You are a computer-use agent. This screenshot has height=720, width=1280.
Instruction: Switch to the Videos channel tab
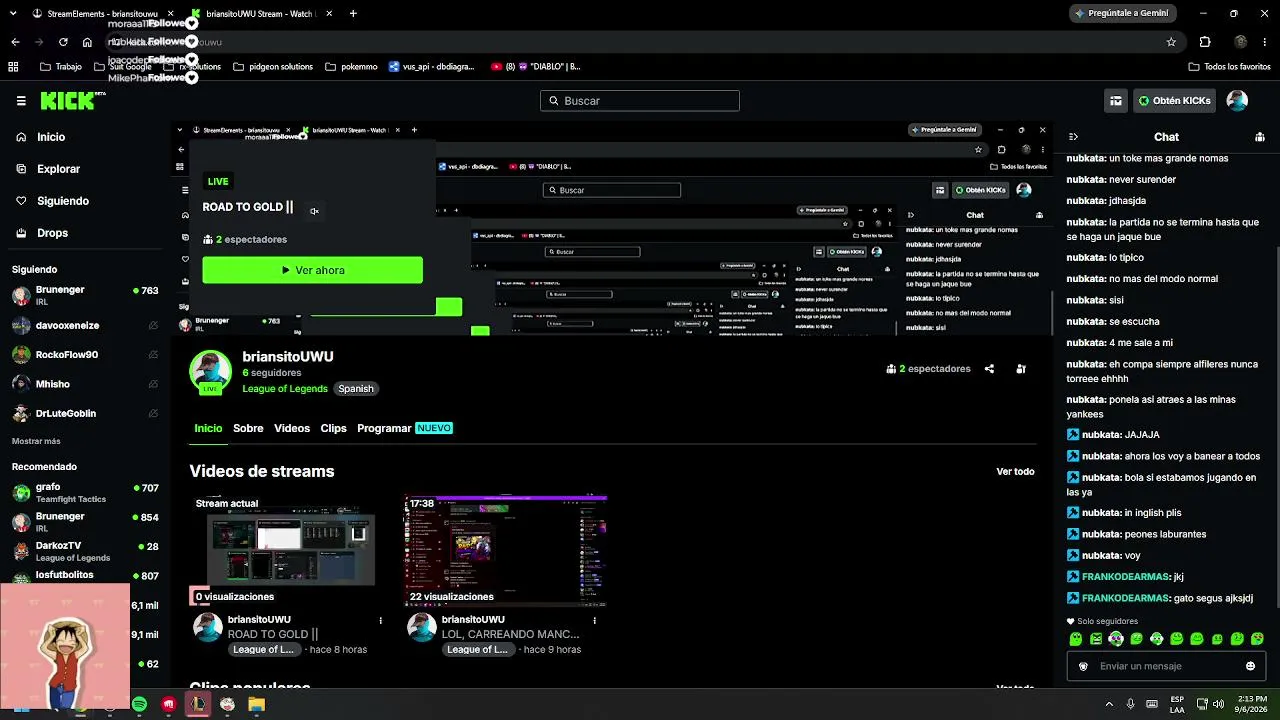pos(292,428)
